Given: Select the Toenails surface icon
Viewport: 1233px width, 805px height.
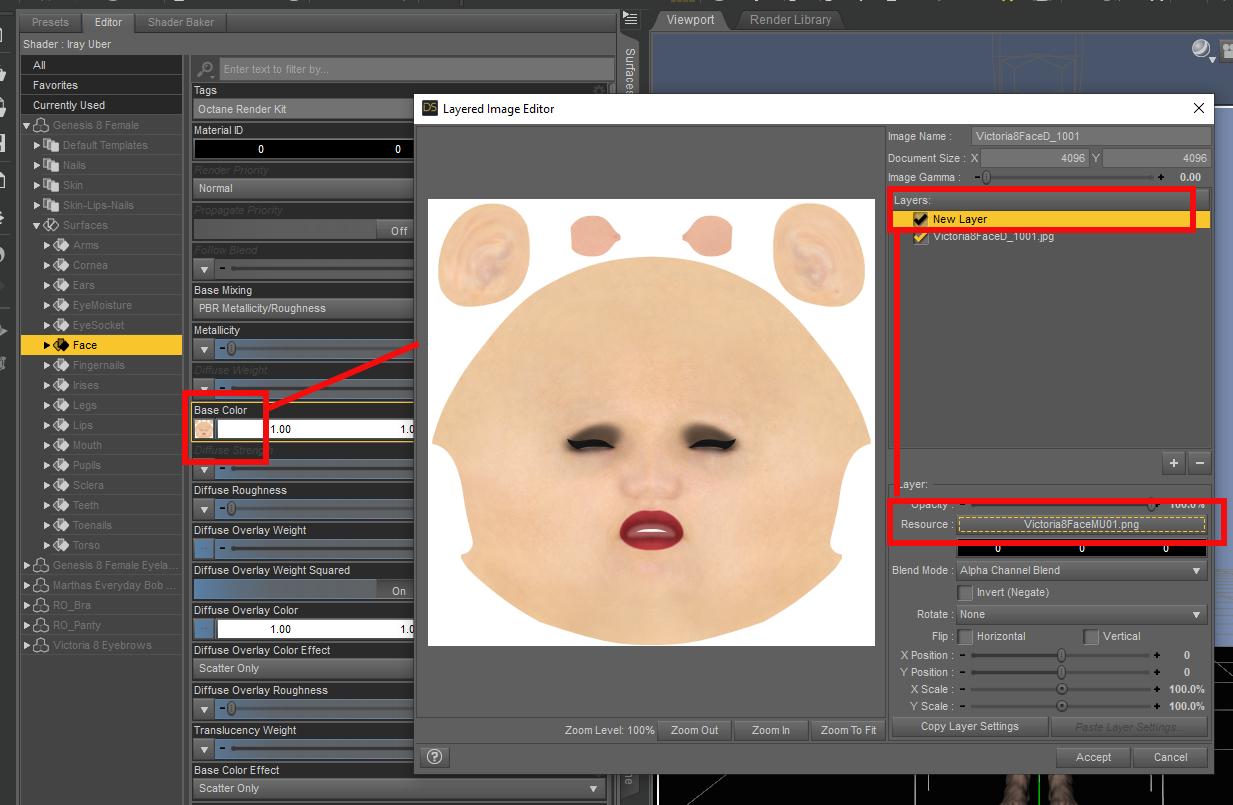Looking at the screenshot, I should point(61,525).
